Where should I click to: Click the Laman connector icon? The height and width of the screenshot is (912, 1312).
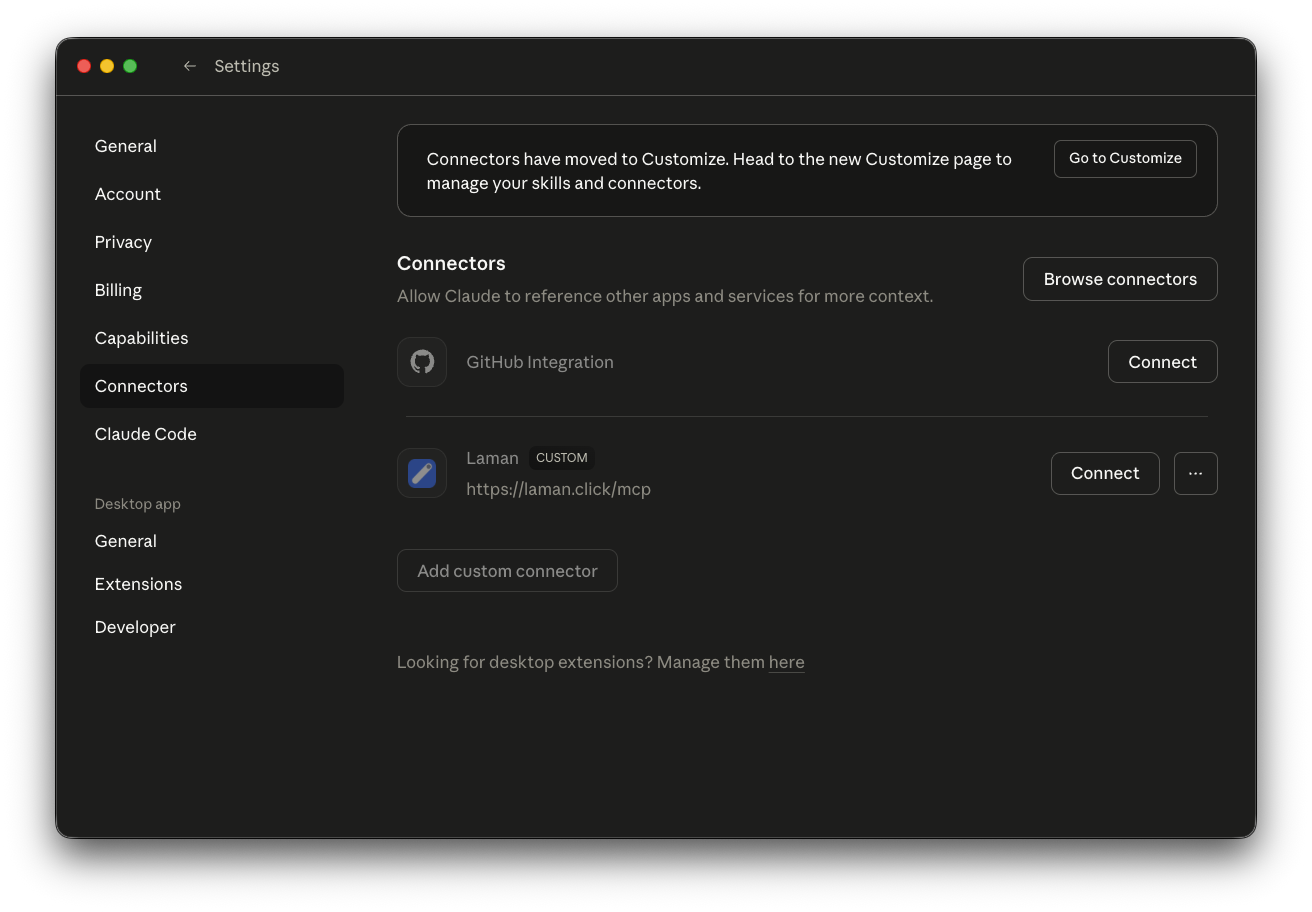click(422, 473)
